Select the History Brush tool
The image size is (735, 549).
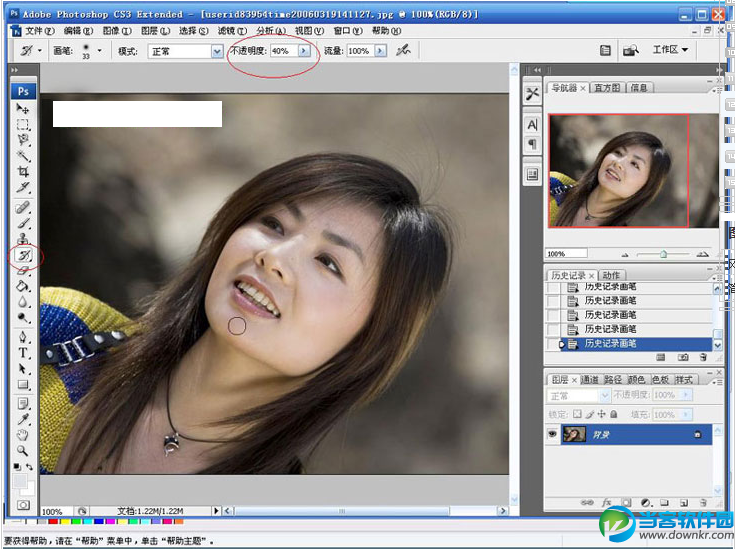[22, 255]
